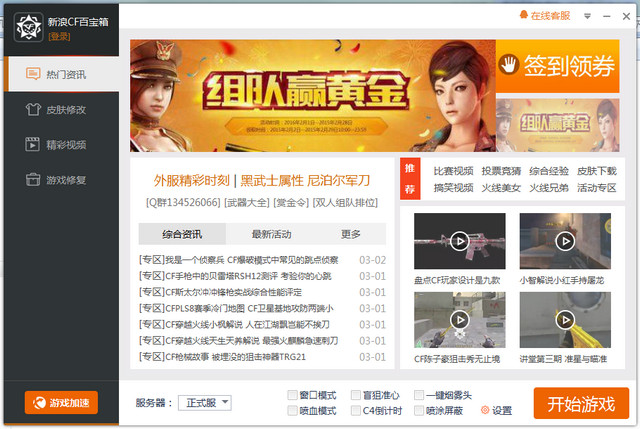This screenshot has width=640, height=429.
Task: Click the [Q群134526066] link
Action: click(183, 202)
